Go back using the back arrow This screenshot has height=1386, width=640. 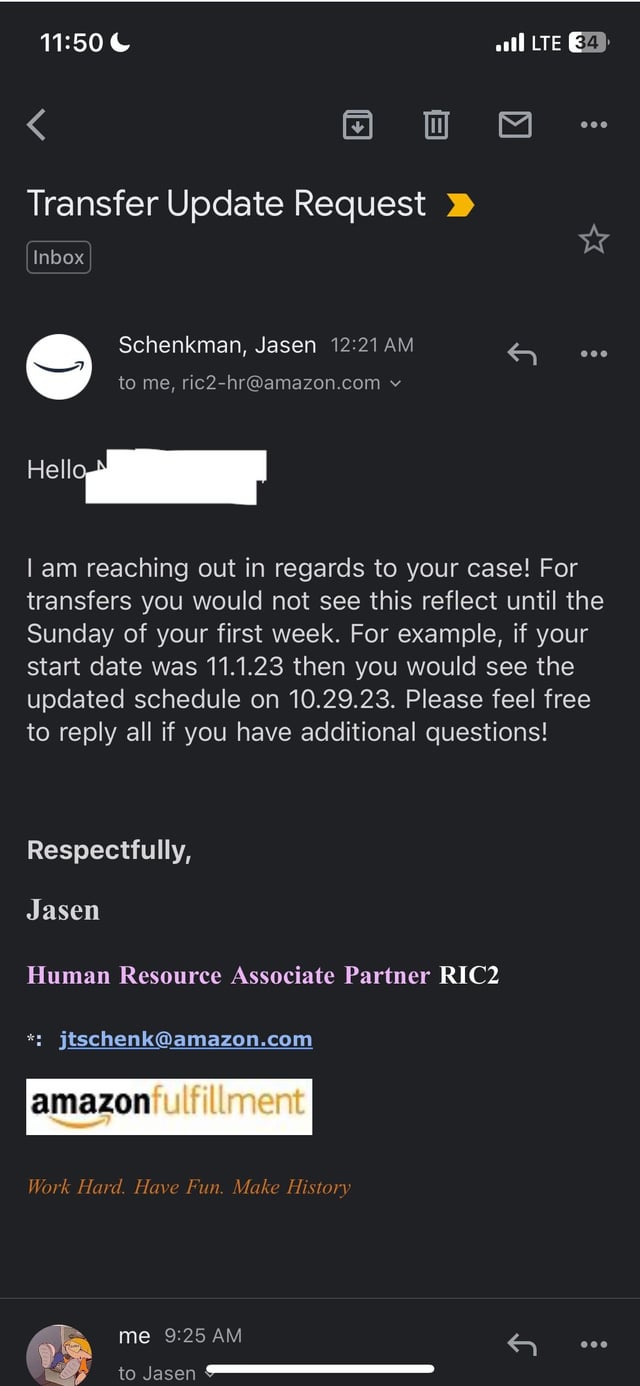click(x=37, y=125)
